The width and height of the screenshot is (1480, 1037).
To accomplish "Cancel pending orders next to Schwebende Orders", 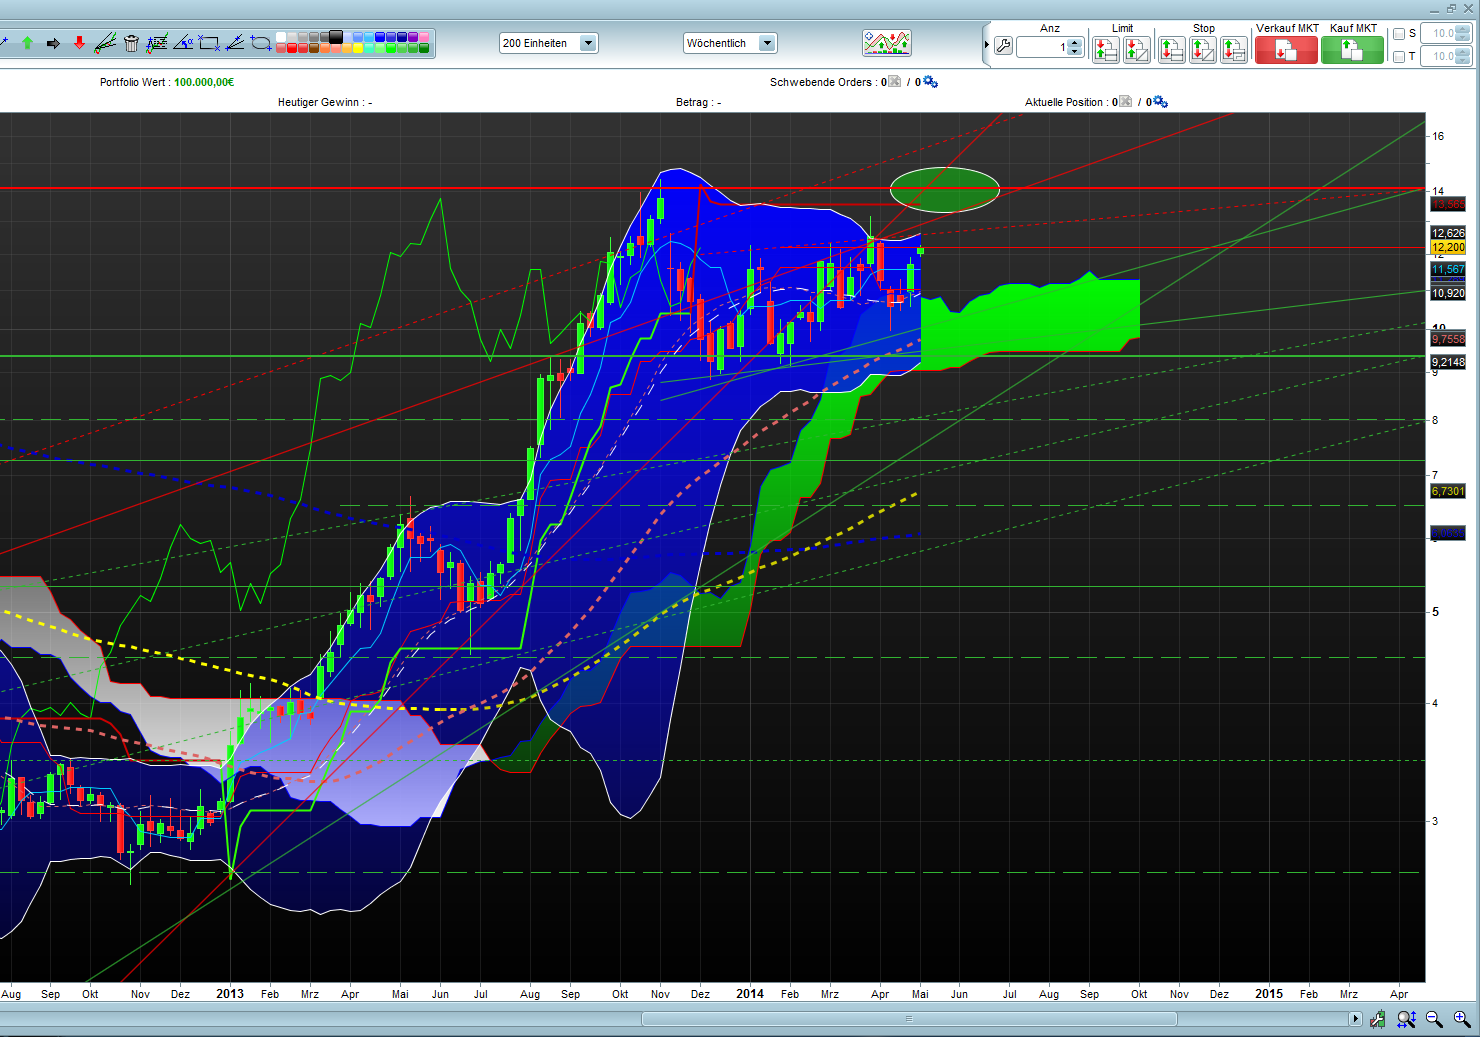I will (894, 82).
